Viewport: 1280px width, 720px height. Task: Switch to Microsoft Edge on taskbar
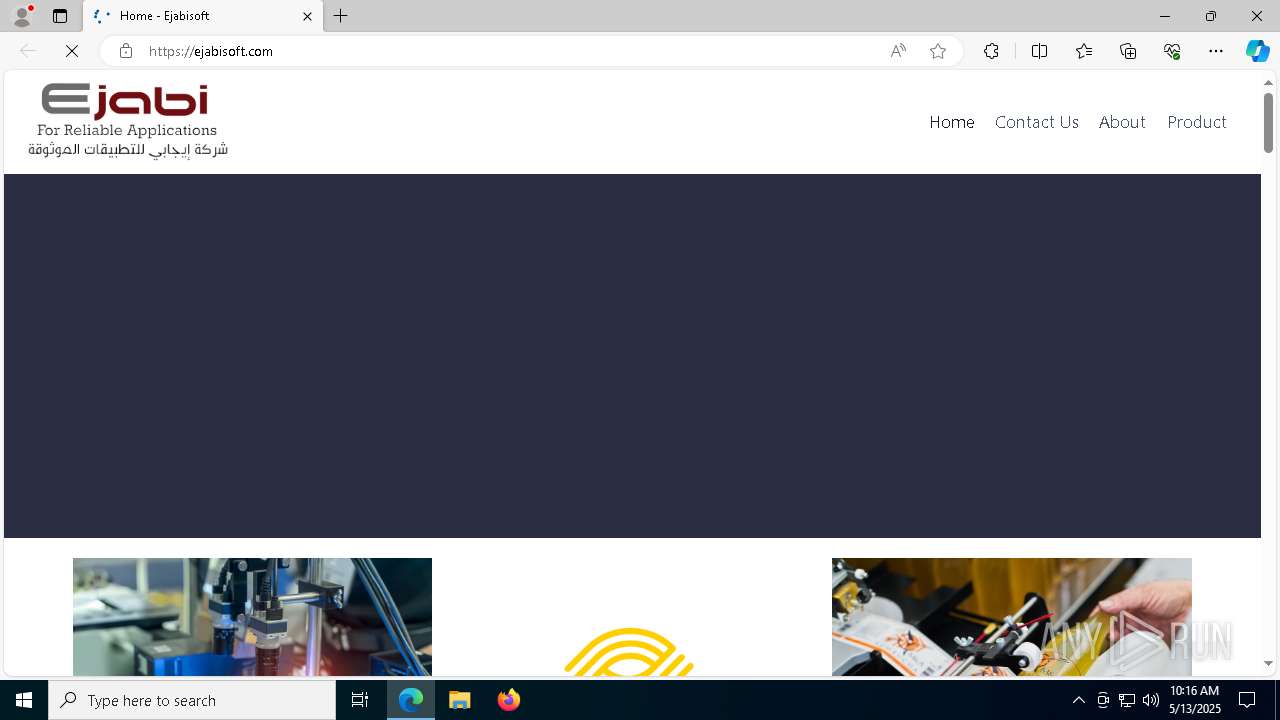(411, 700)
